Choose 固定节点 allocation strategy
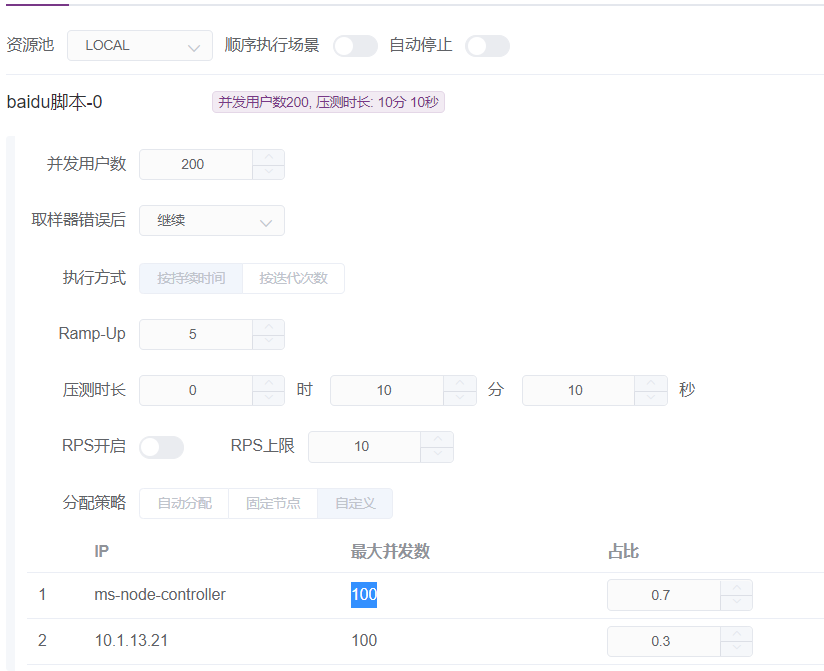This screenshot has height=671, width=824. (273, 503)
